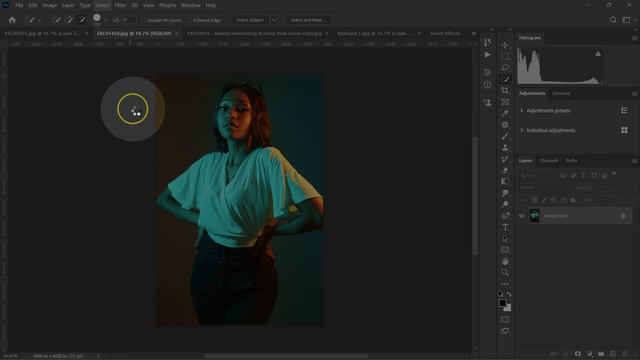Open the Edit Toolbar three-dots menu
640x360 pixels.
(x=505, y=284)
